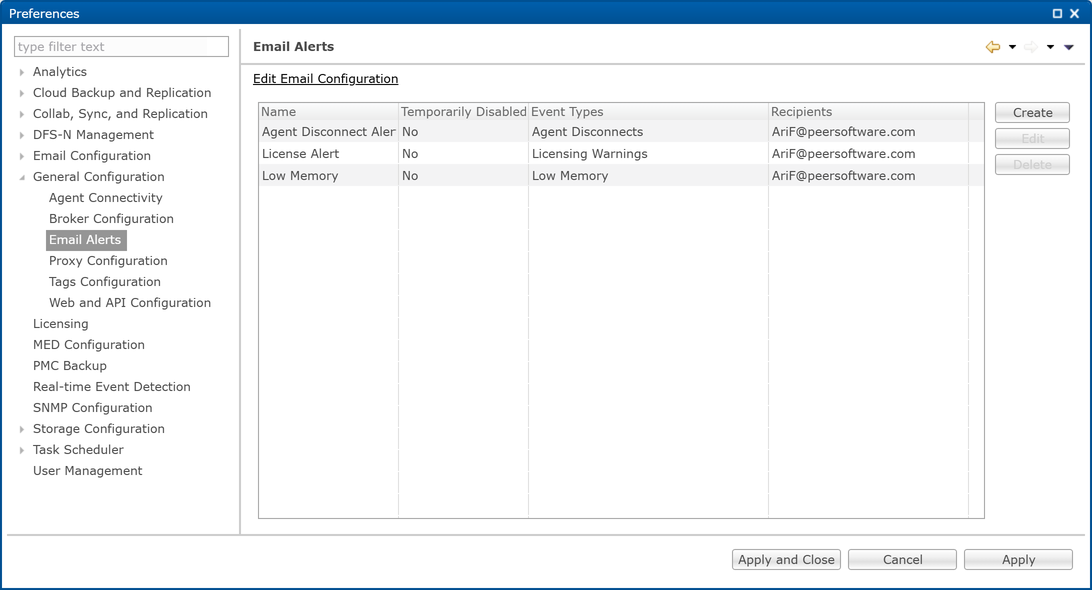Maximize the Preferences window
Image resolution: width=1092 pixels, height=590 pixels.
[1057, 13]
